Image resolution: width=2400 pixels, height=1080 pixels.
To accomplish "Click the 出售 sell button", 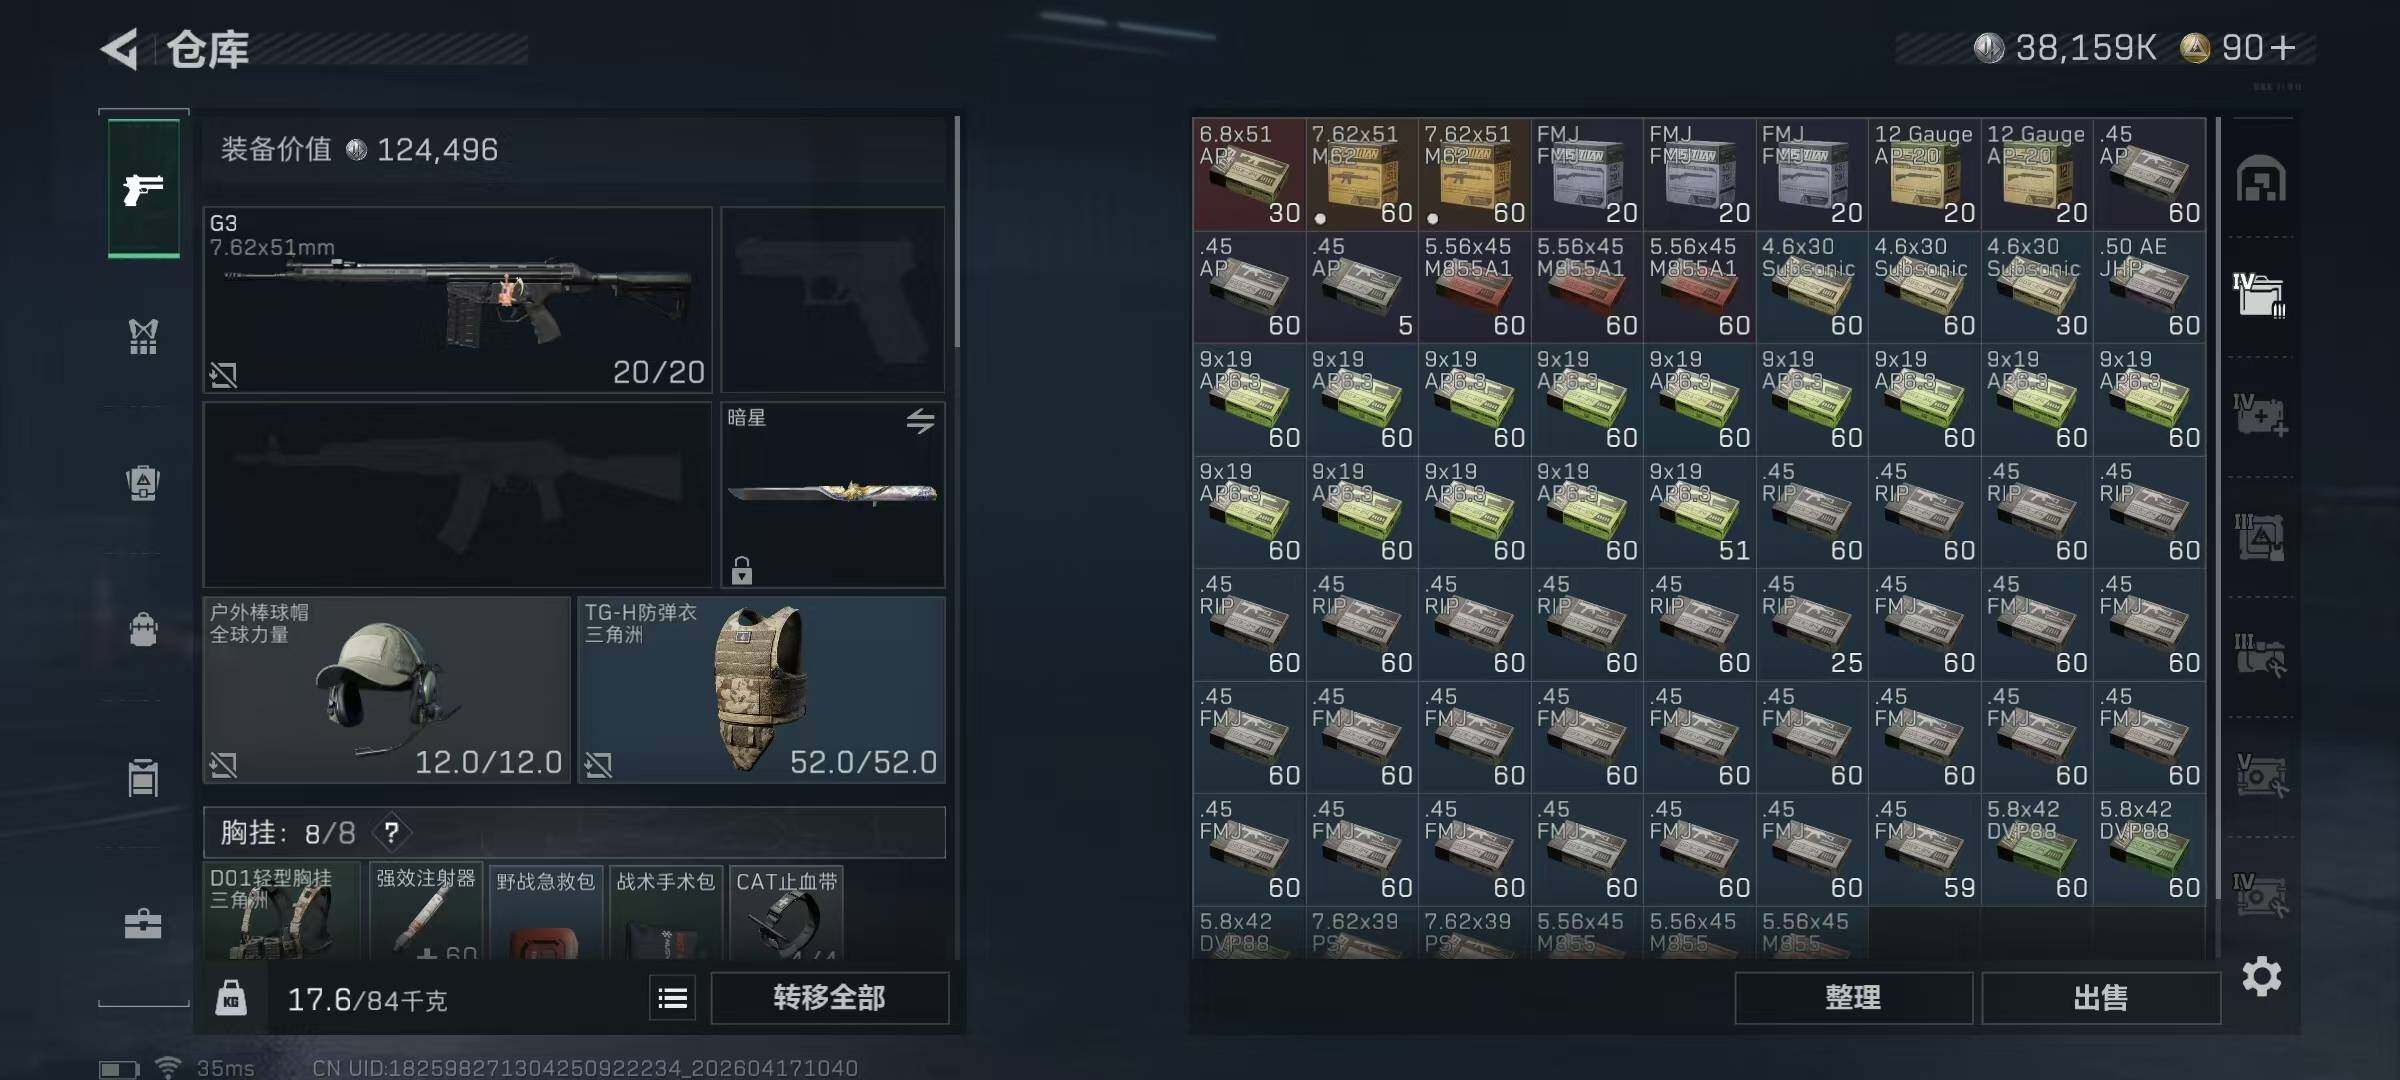I will 2100,998.
